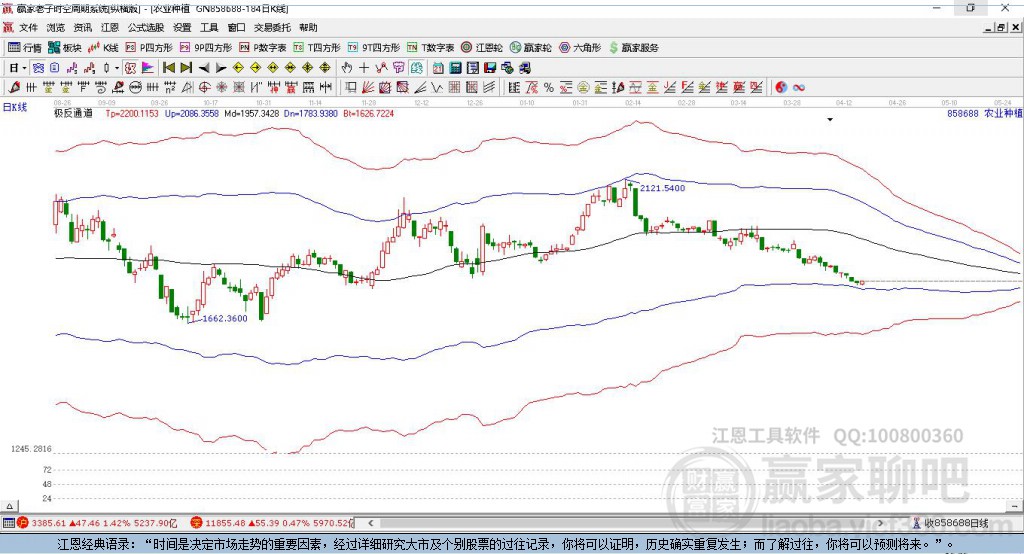This screenshot has width=1024, height=554.
Task: Open 赢家服务 with dollar icon
Action: click(633, 48)
